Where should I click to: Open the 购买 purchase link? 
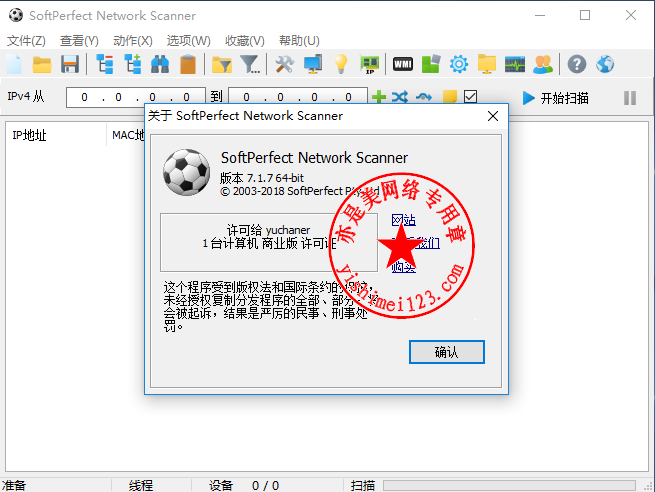click(x=404, y=266)
